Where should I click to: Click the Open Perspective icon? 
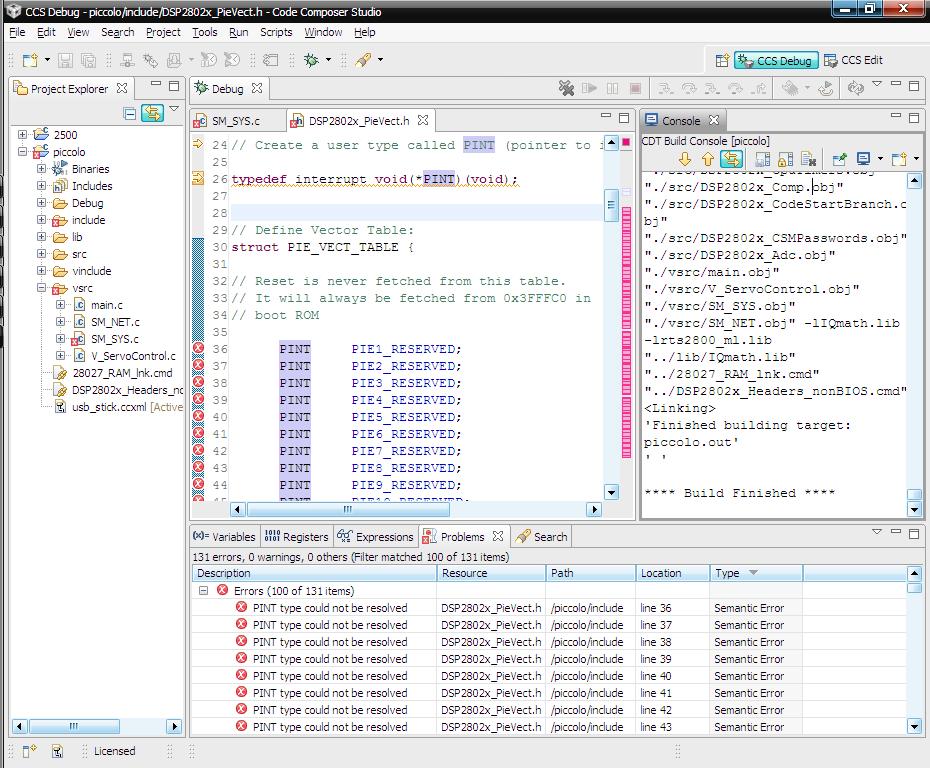pos(722,60)
